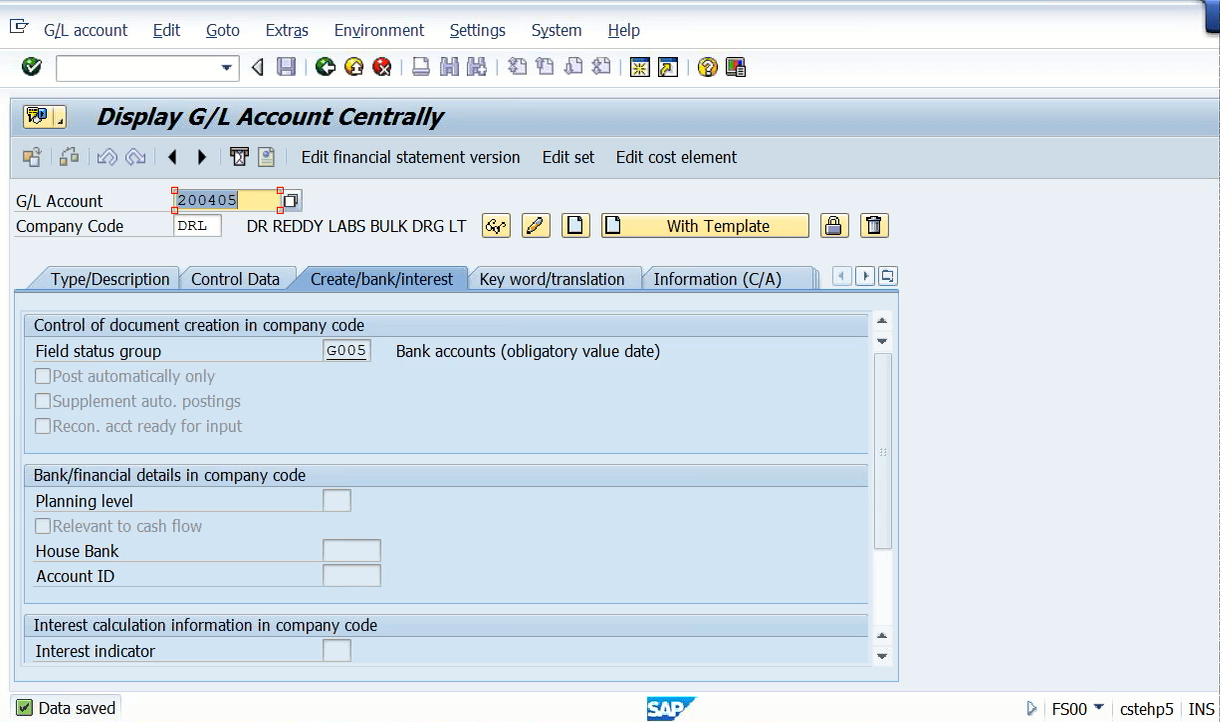Click the Time-Dependent Attributes icon
Image resolution: width=1220 pixels, height=722 pixels.
(x=238, y=157)
